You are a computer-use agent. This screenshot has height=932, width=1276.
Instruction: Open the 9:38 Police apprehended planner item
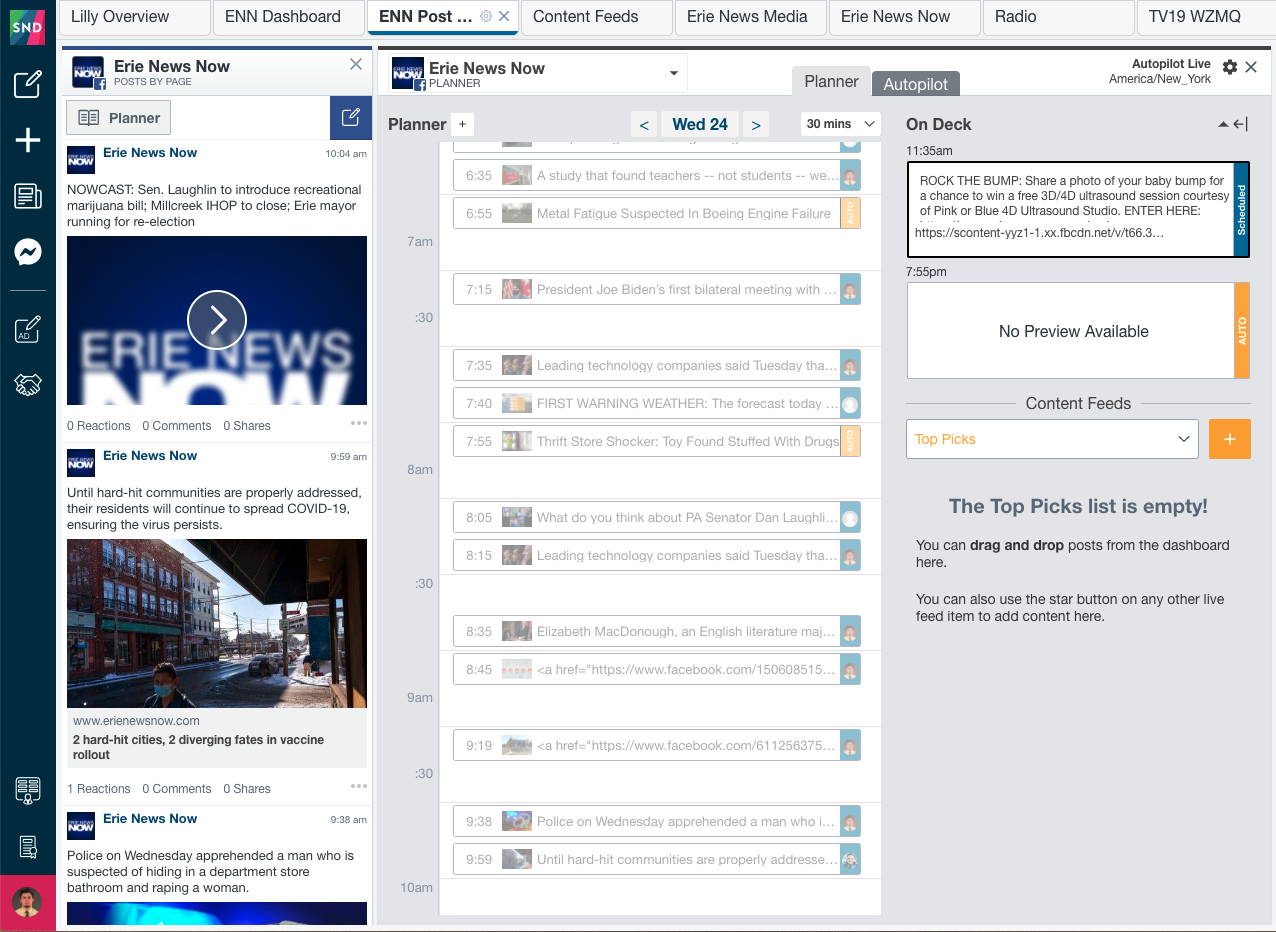[x=657, y=821]
